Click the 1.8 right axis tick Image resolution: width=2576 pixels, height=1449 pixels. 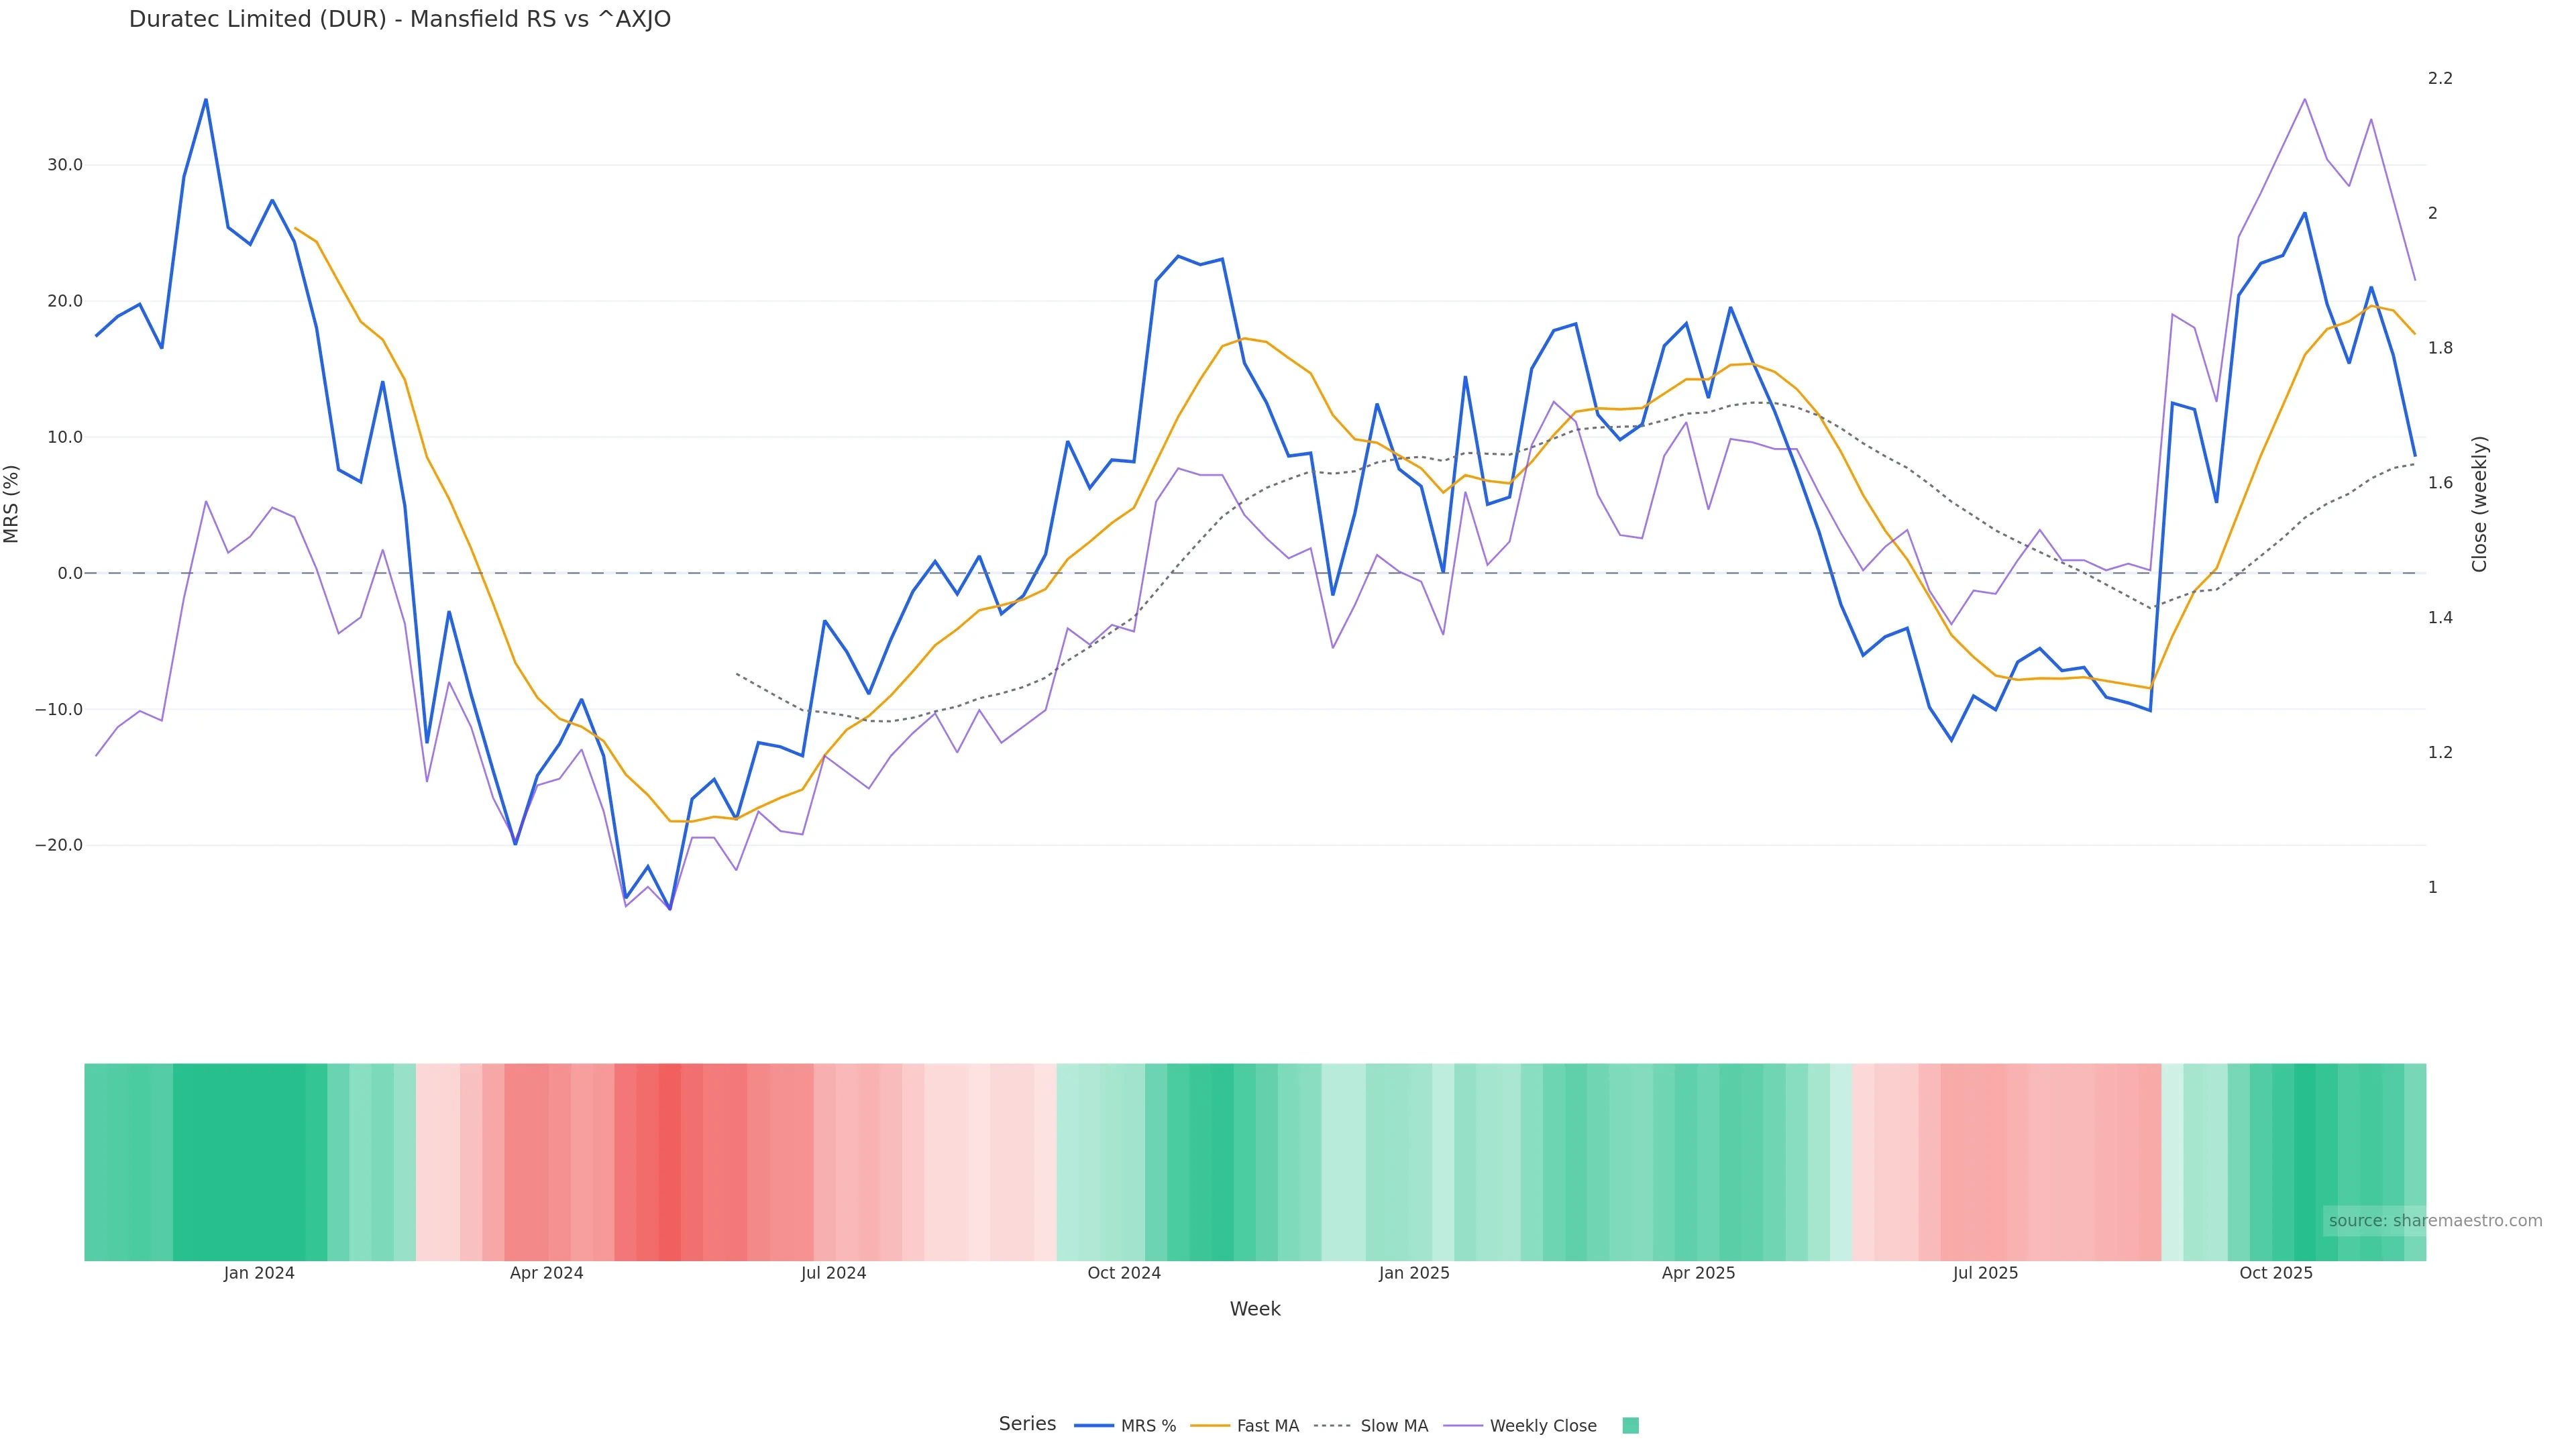tap(2440, 348)
